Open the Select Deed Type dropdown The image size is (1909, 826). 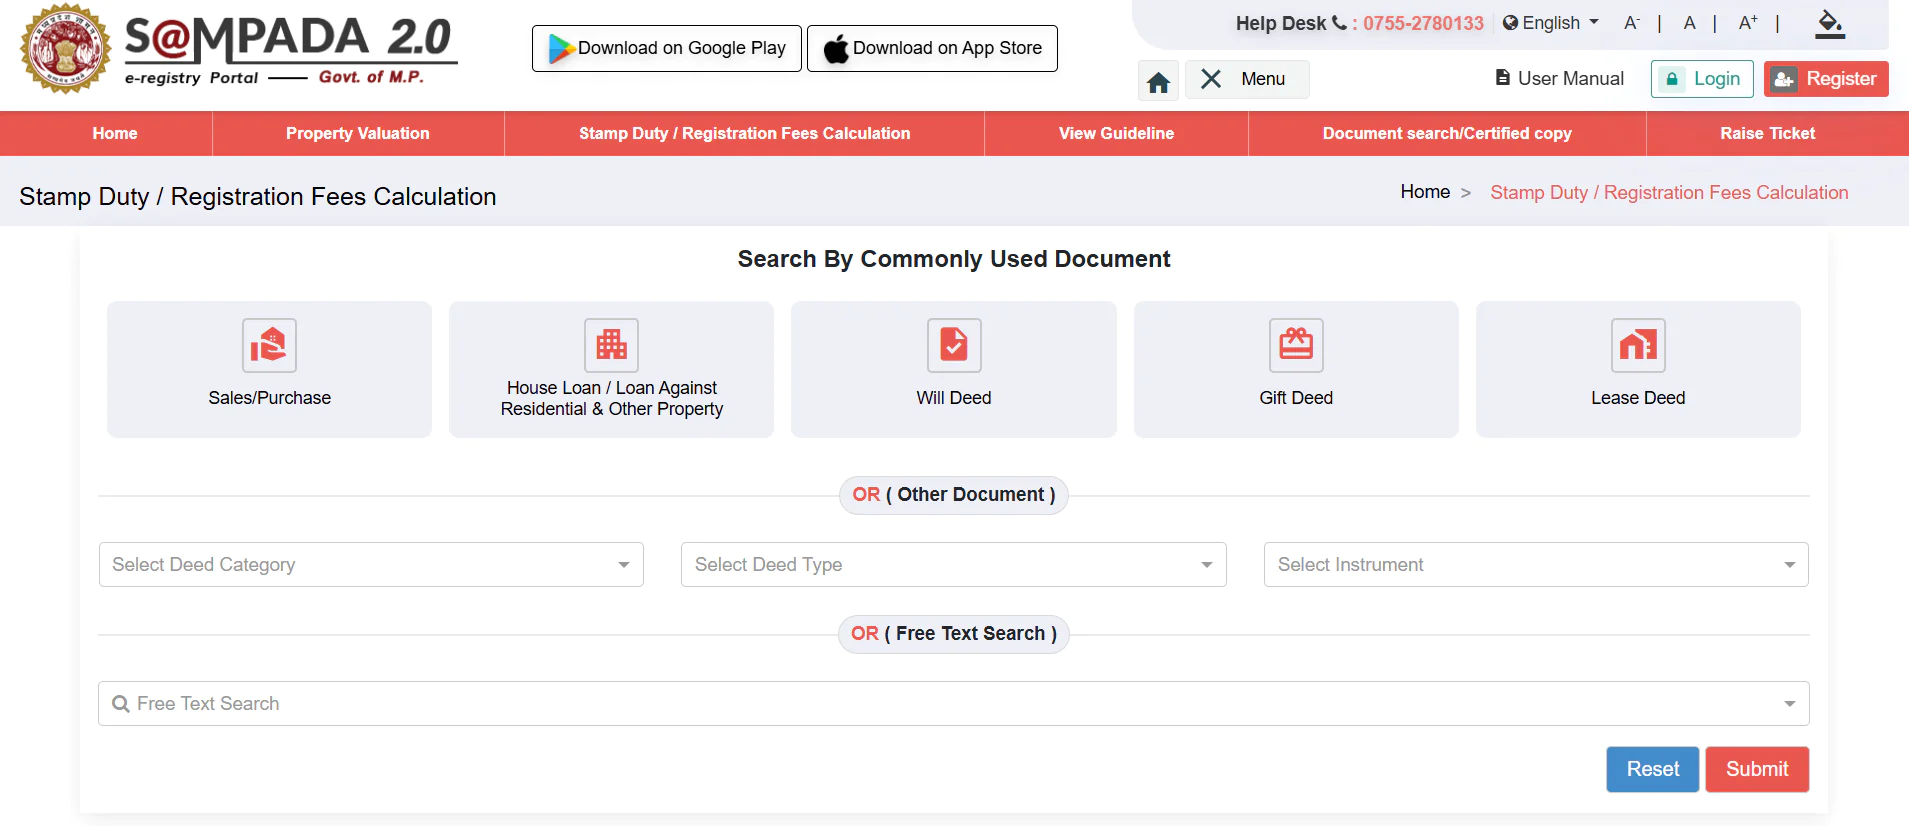(954, 564)
